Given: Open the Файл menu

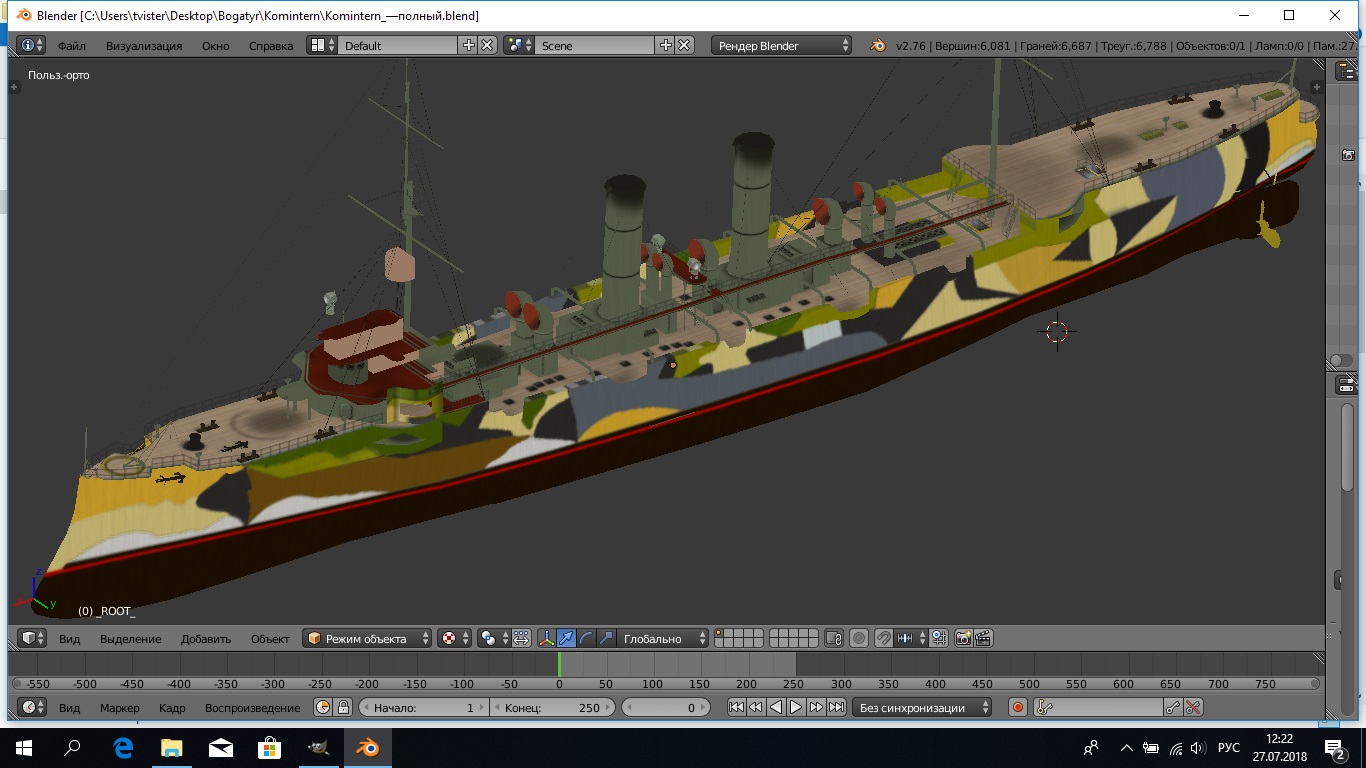Looking at the screenshot, I should pyautogui.click(x=72, y=45).
